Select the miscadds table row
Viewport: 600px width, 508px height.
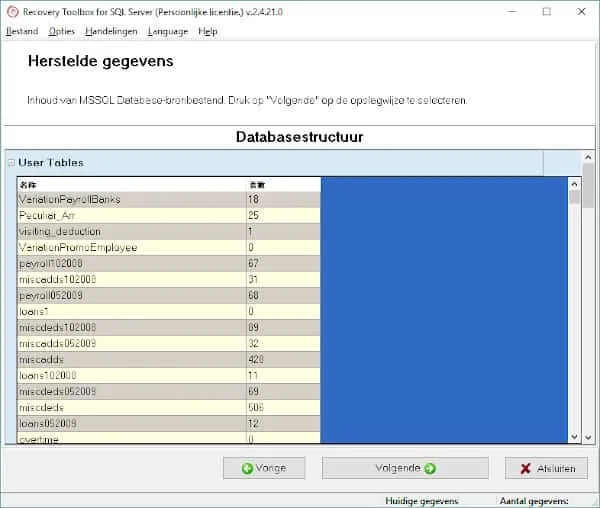[169, 360]
